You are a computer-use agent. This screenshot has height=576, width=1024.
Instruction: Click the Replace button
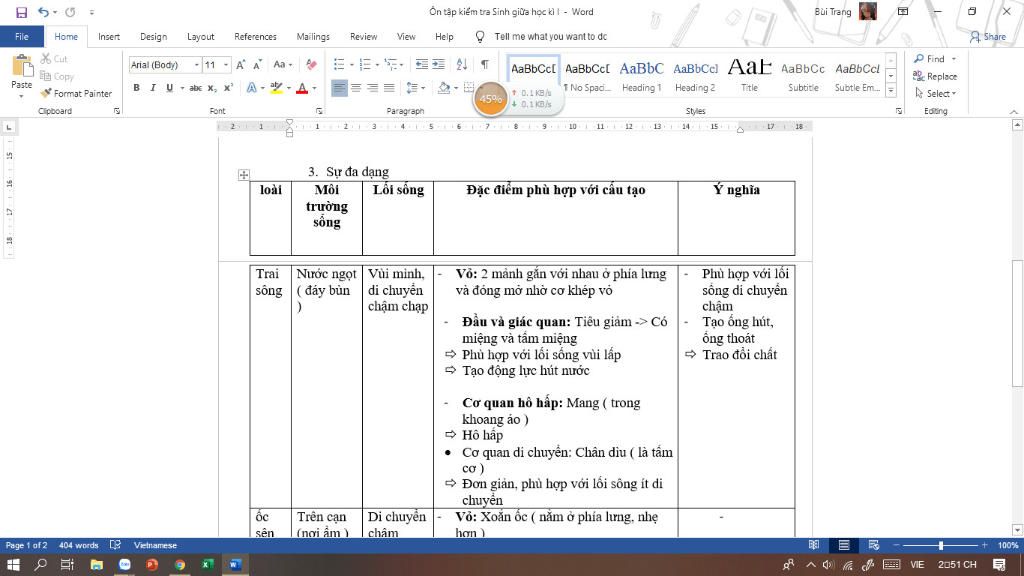coord(935,76)
